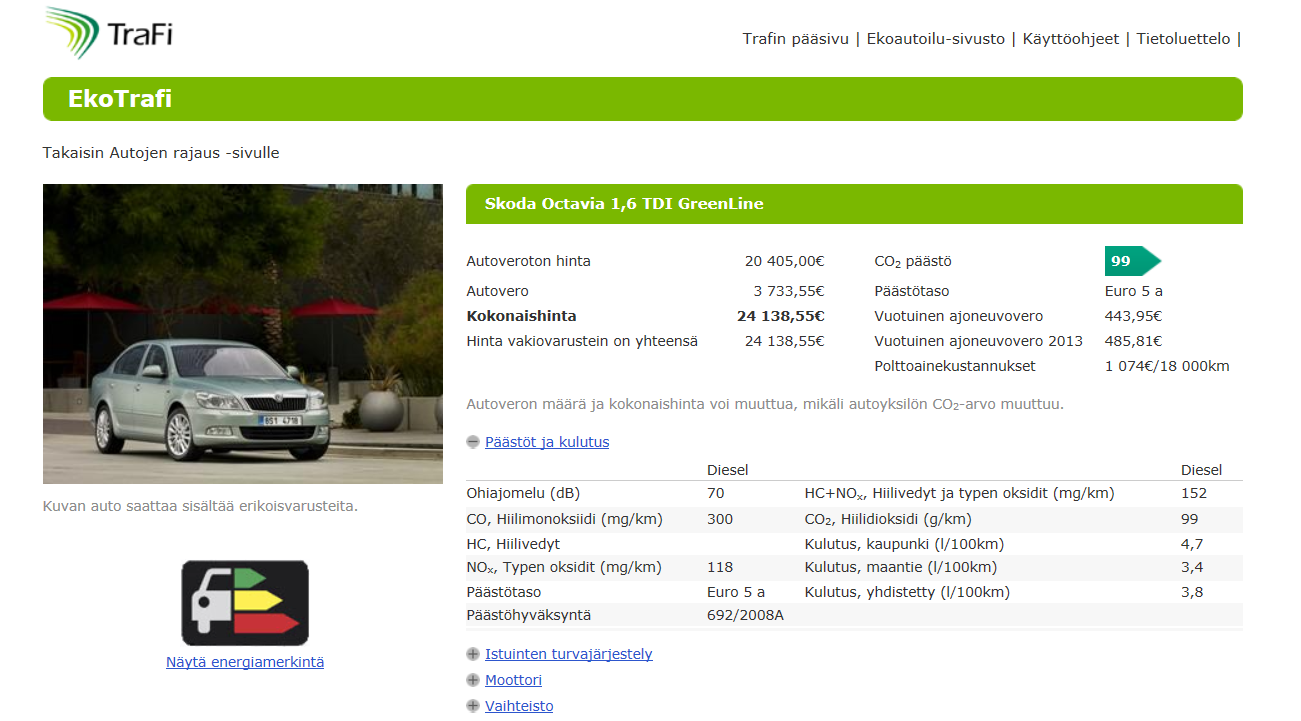1301x721 pixels.
Task: Click Kulutus, kaupunki value 4,7
Action: (1192, 544)
